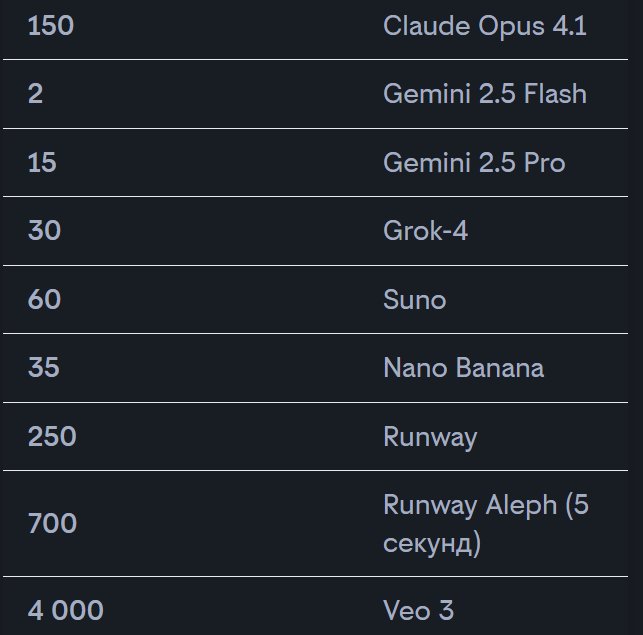Click the Runway label in the 250 row
This screenshot has width=643, height=635.
click(430, 437)
